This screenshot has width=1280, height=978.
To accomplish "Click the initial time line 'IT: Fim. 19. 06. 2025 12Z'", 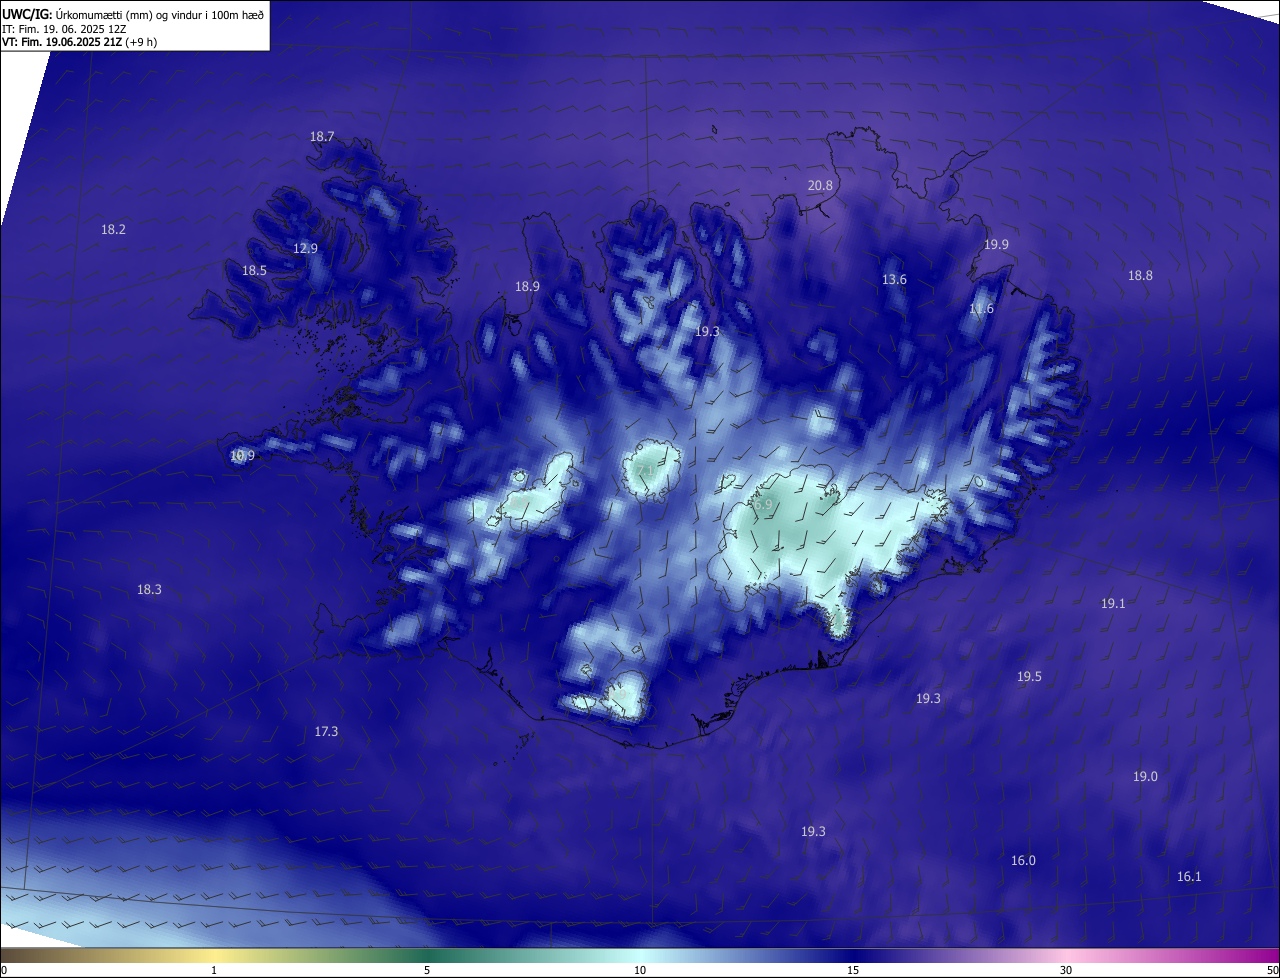I will tap(66, 29).
